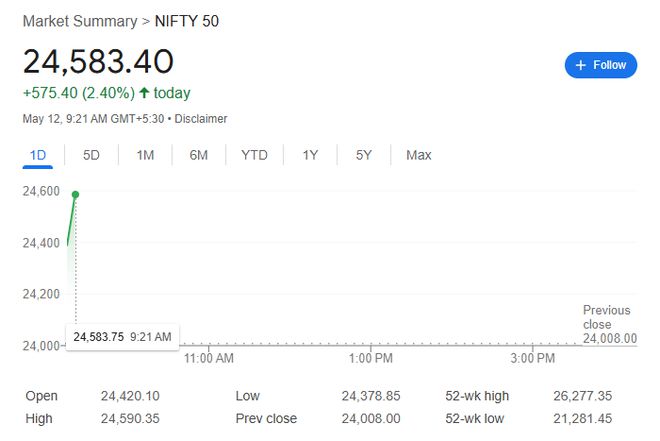Switch to the 1M chart range
This screenshot has height=441, width=660.
(x=145, y=155)
